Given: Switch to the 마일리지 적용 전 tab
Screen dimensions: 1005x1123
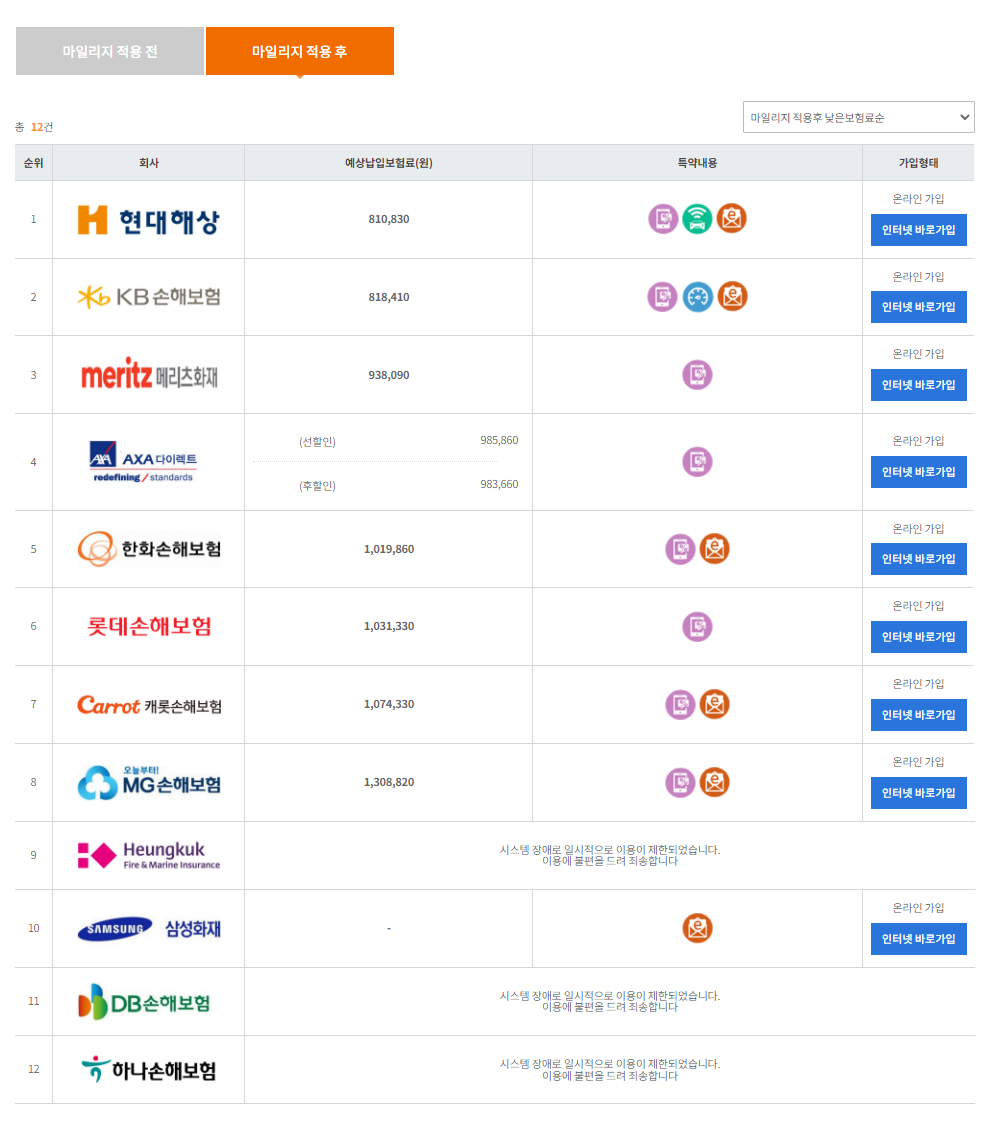Looking at the screenshot, I should (x=110, y=51).
